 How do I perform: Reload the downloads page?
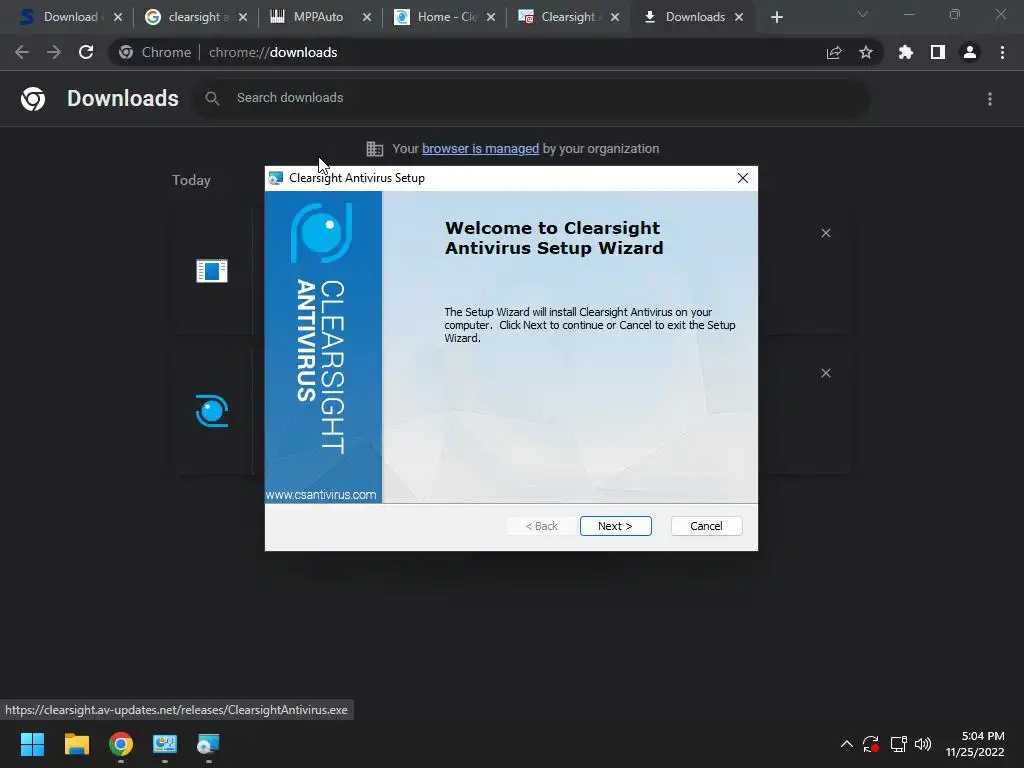(x=86, y=52)
